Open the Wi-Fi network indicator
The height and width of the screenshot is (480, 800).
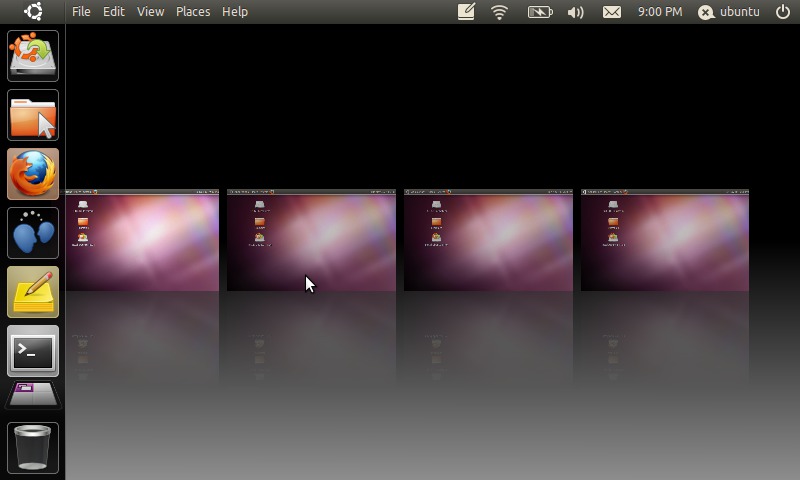click(x=500, y=12)
